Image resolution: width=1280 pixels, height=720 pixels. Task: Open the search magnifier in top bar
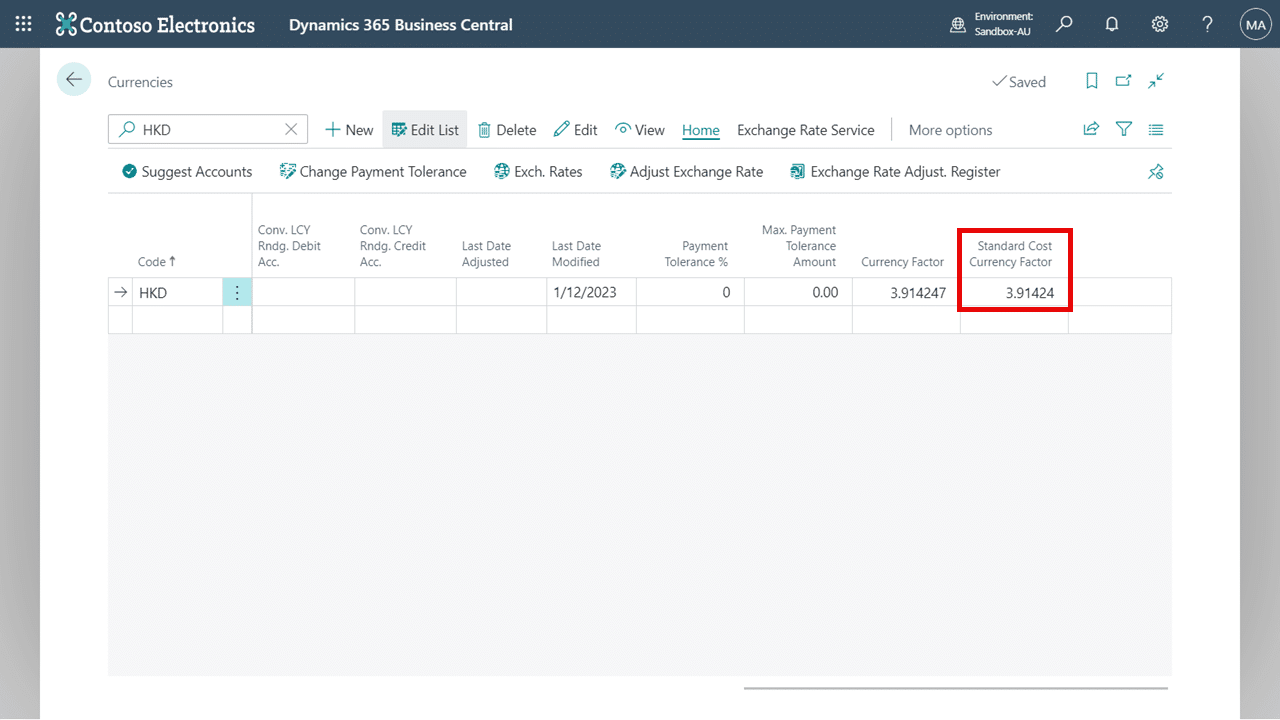(1064, 24)
